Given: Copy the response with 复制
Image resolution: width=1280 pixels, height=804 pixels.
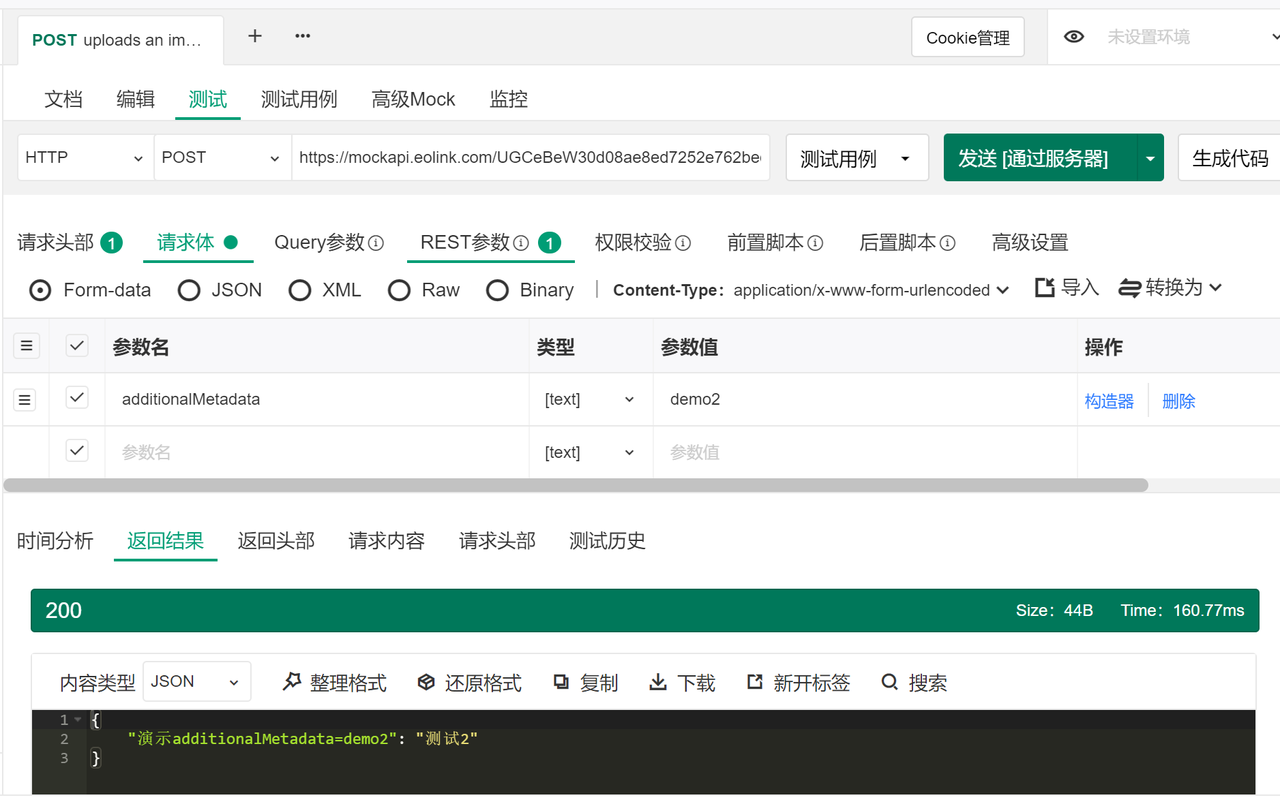Looking at the screenshot, I should [x=586, y=683].
